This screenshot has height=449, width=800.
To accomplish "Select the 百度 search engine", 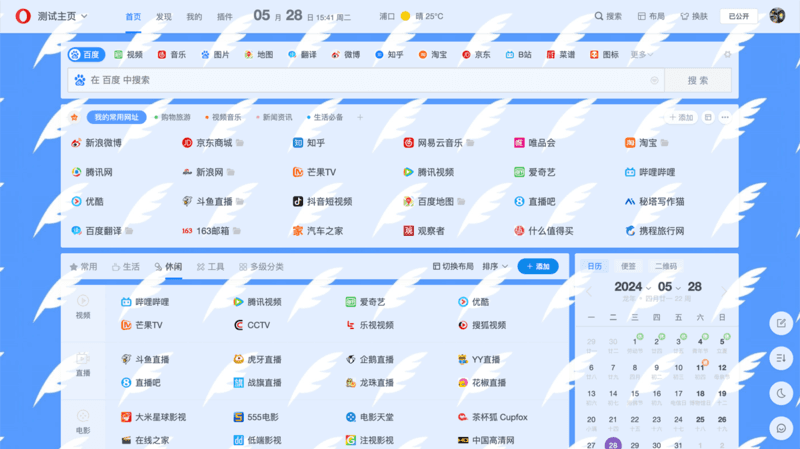I will tap(86, 55).
